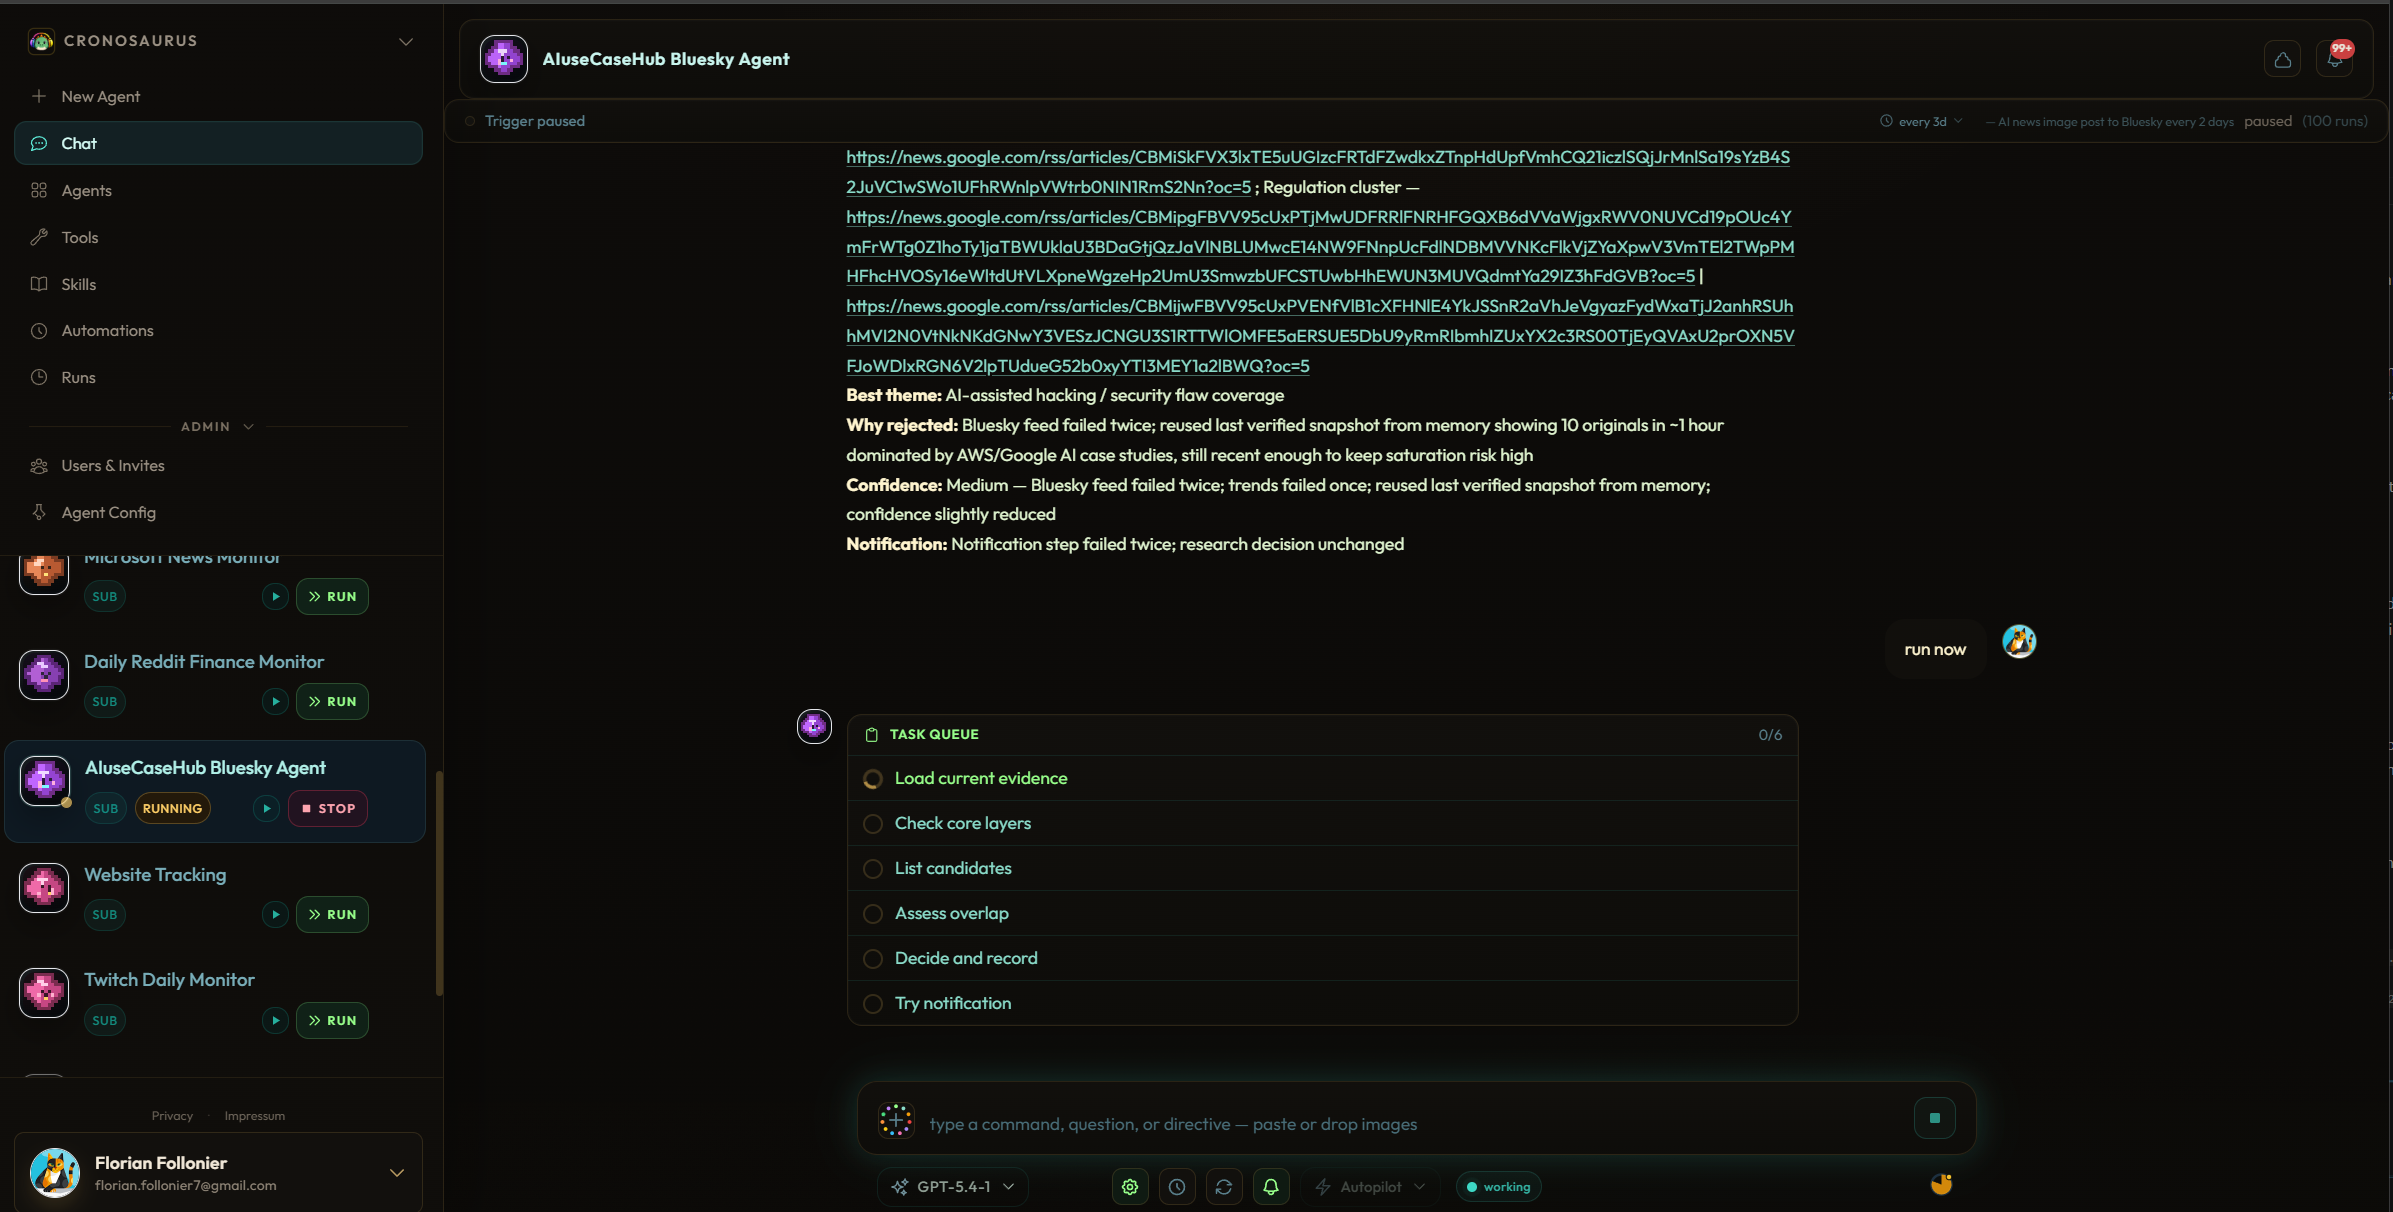Open the first Google News link ending oc=5

1318,172
